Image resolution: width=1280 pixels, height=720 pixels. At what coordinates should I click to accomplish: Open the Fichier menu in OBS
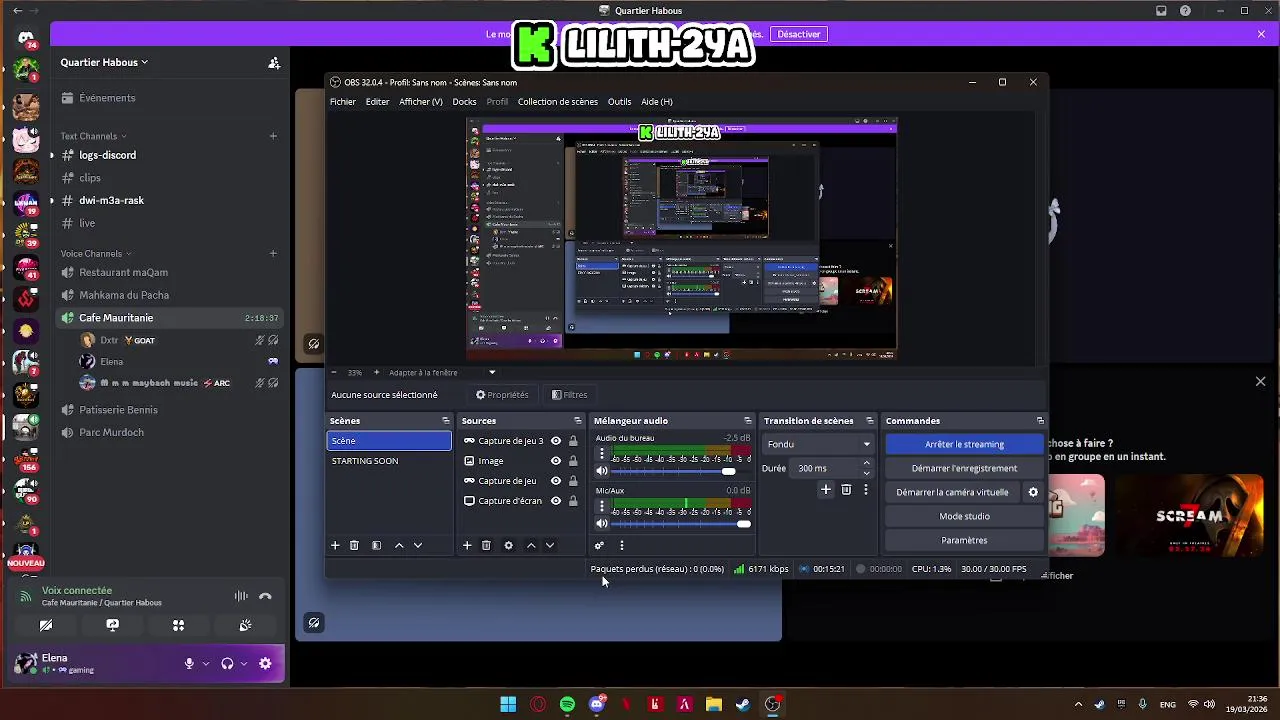[343, 101]
